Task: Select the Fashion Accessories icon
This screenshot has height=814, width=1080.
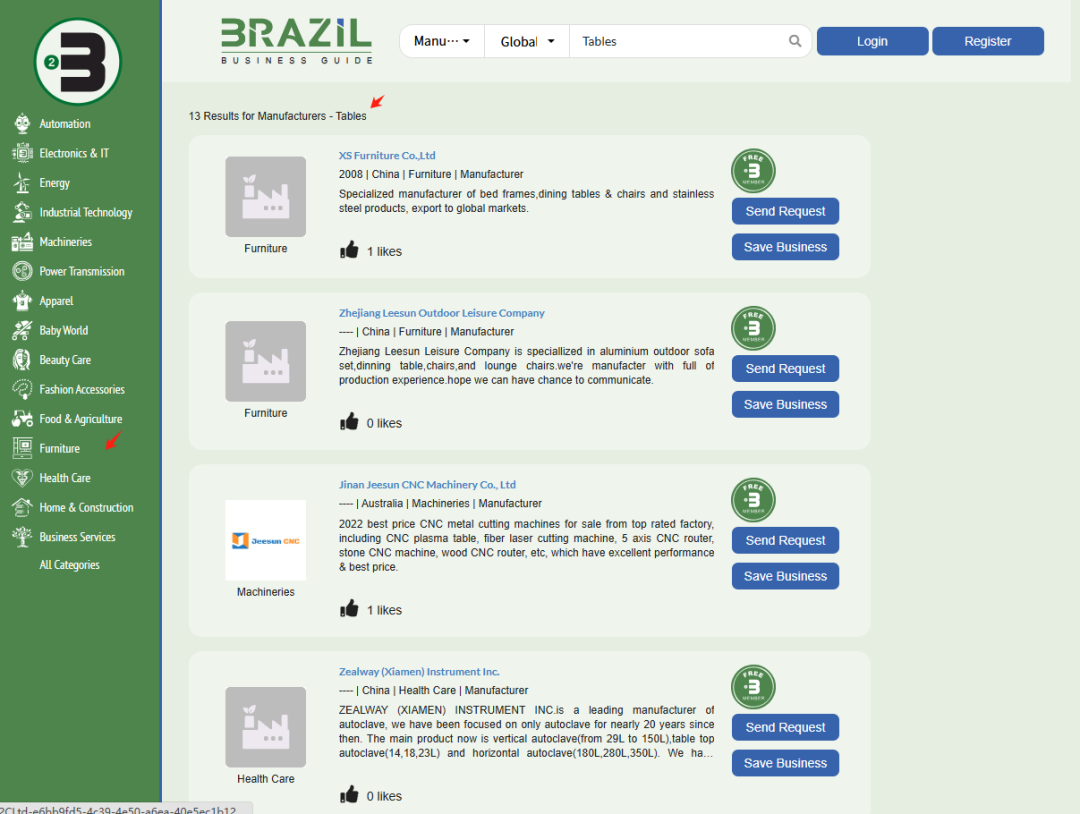Action: pos(22,389)
